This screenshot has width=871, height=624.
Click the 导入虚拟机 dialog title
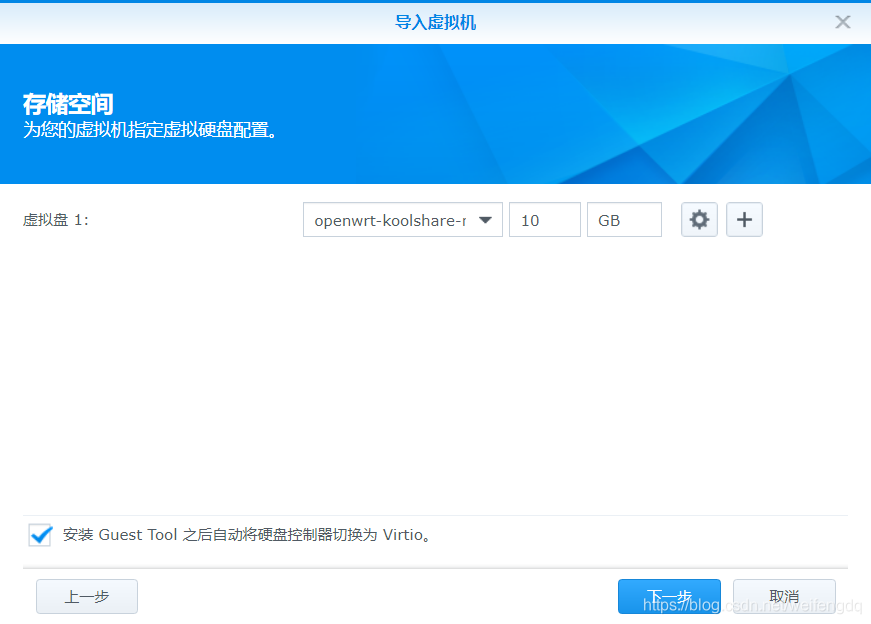pos(435,21)
